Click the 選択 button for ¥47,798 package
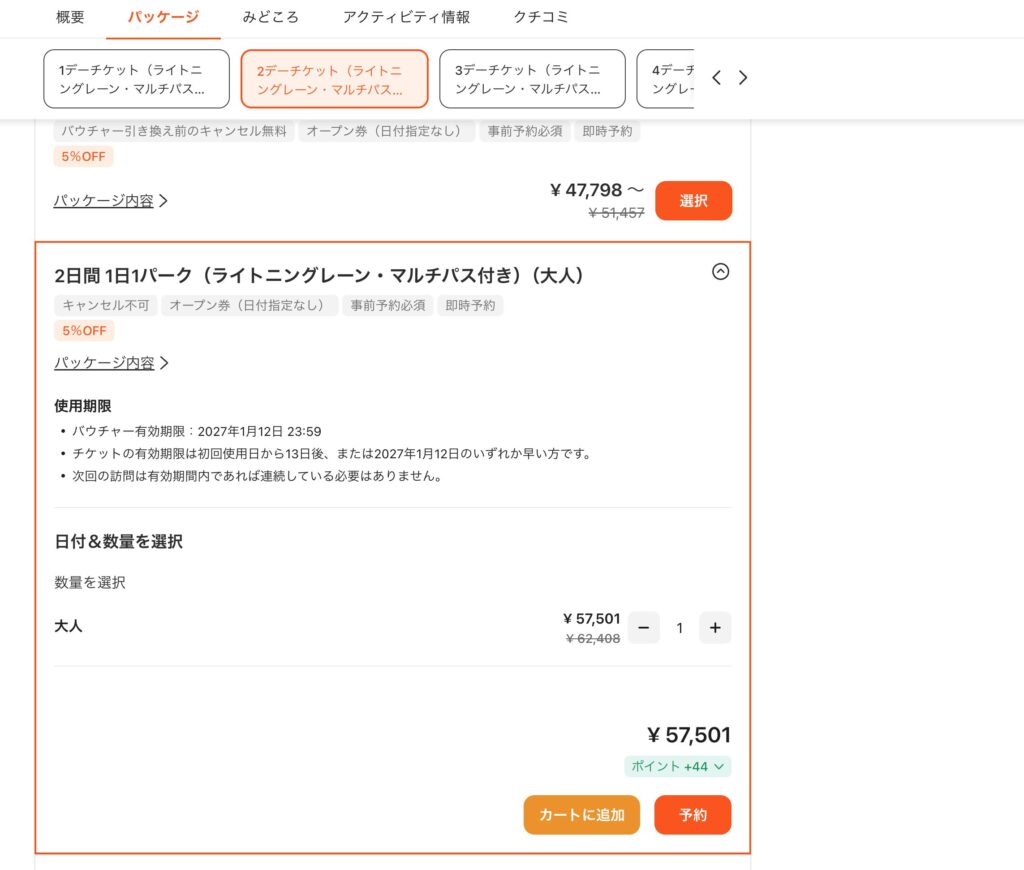1024x870 pixels. [x=693, y=201]
